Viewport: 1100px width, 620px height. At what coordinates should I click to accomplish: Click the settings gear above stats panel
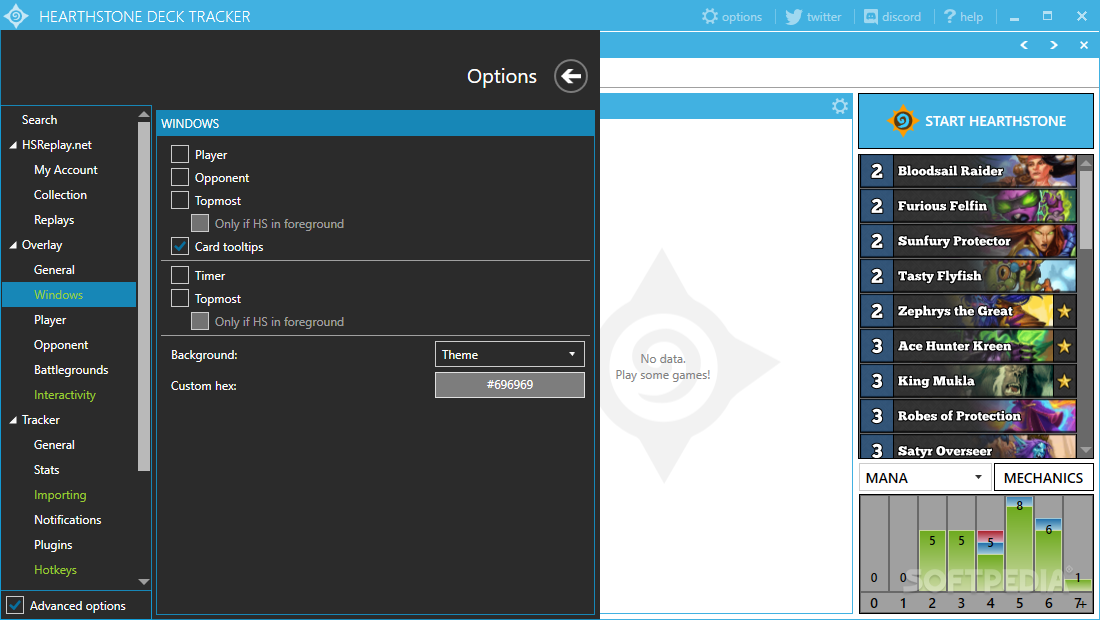click(840, 106)
